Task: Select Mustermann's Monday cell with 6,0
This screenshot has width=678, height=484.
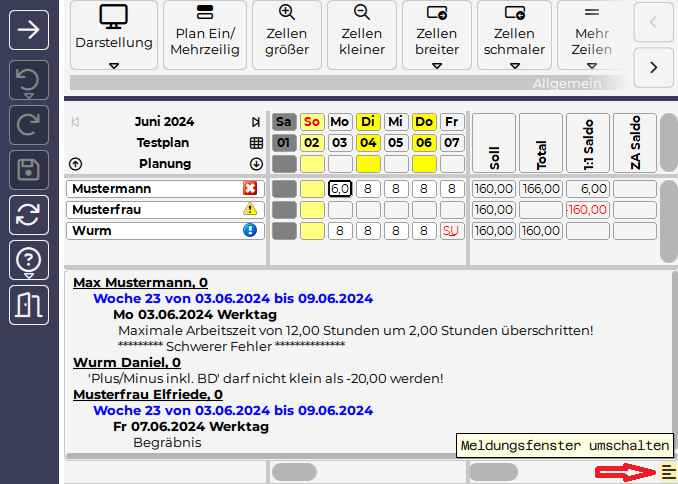Action: tap(340, 188)
